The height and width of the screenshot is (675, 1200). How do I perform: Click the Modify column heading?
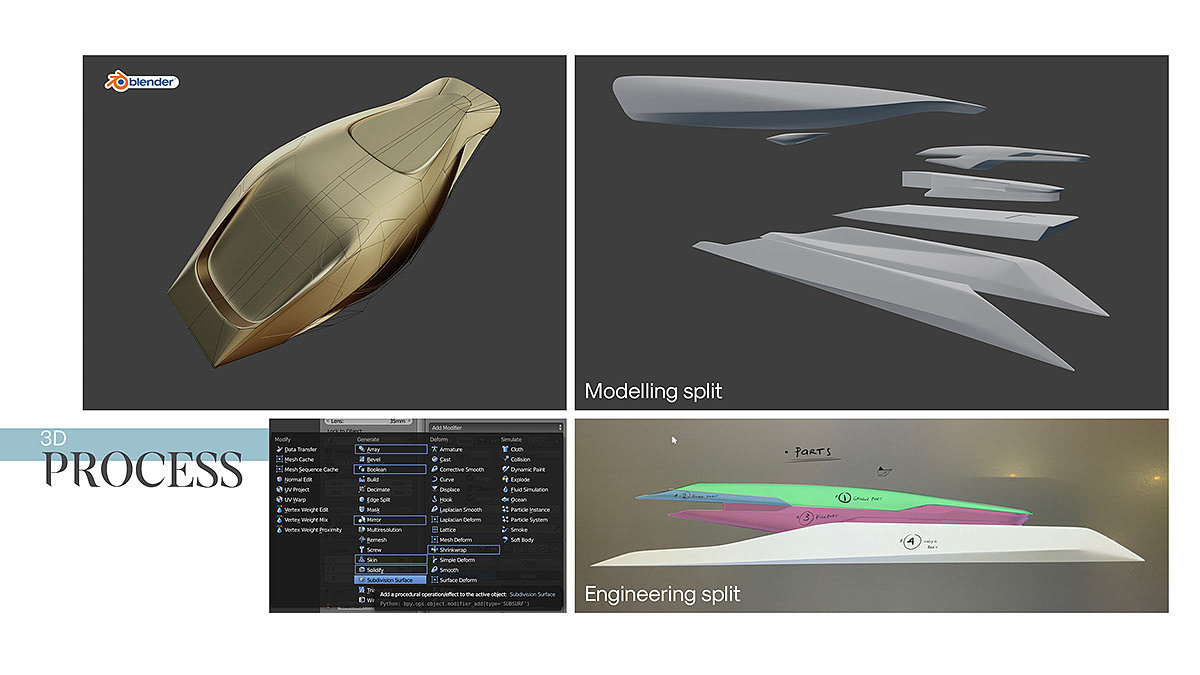pyautogui.click(x=283, y=439)
